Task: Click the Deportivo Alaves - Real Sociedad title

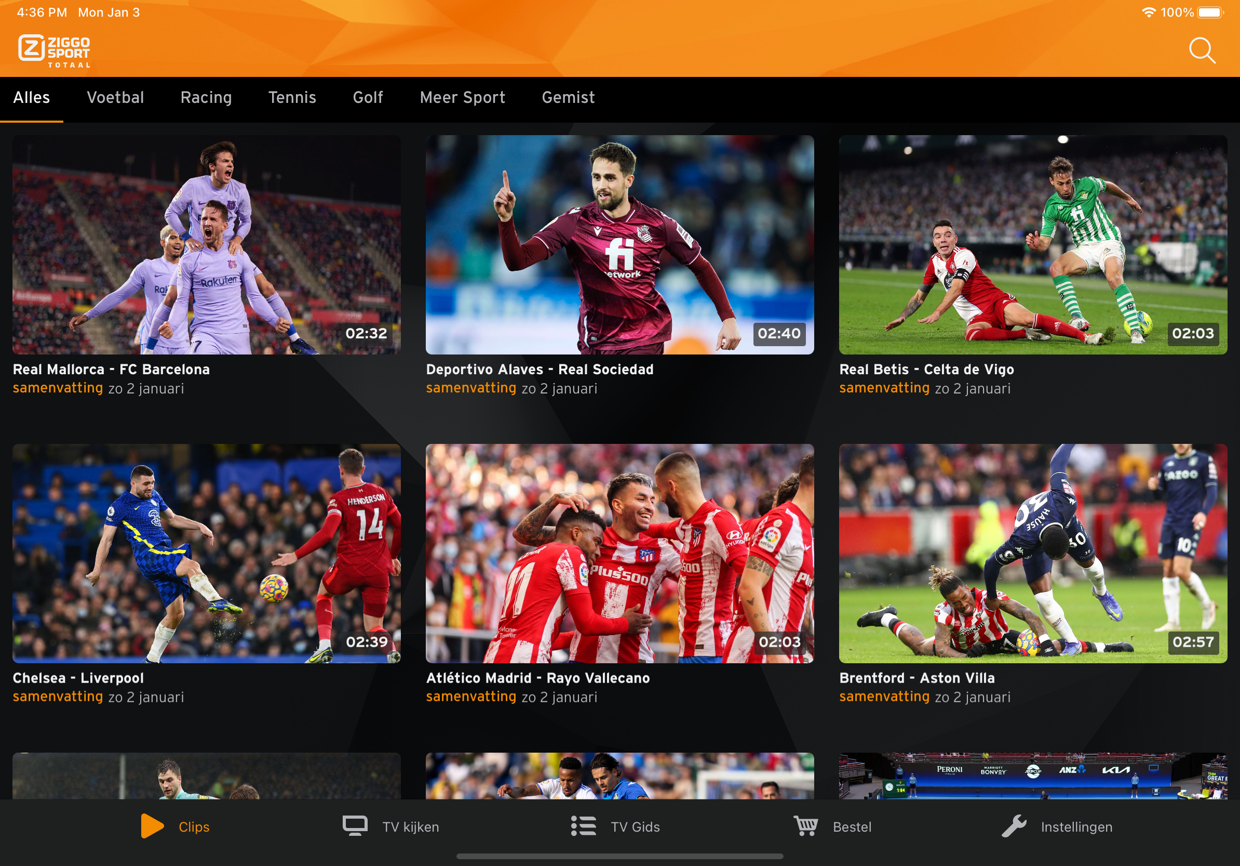Action: [x=539, y=369]
